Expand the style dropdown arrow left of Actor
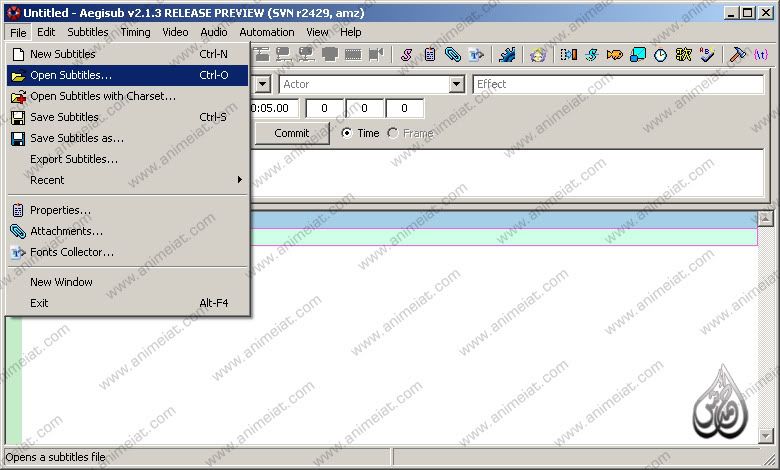The height and width of the screenshot is (470, 780). (263, 85)
